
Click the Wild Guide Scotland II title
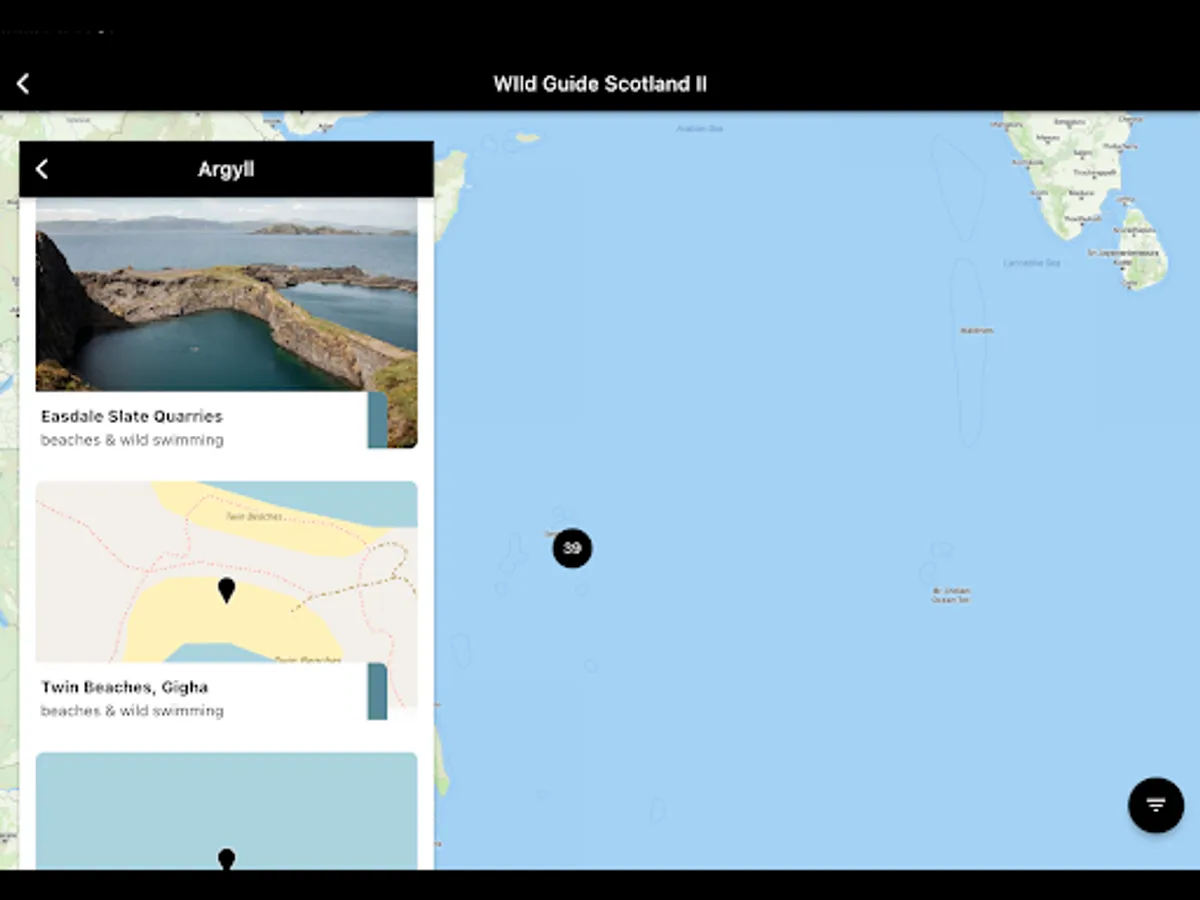coord(600,84)
